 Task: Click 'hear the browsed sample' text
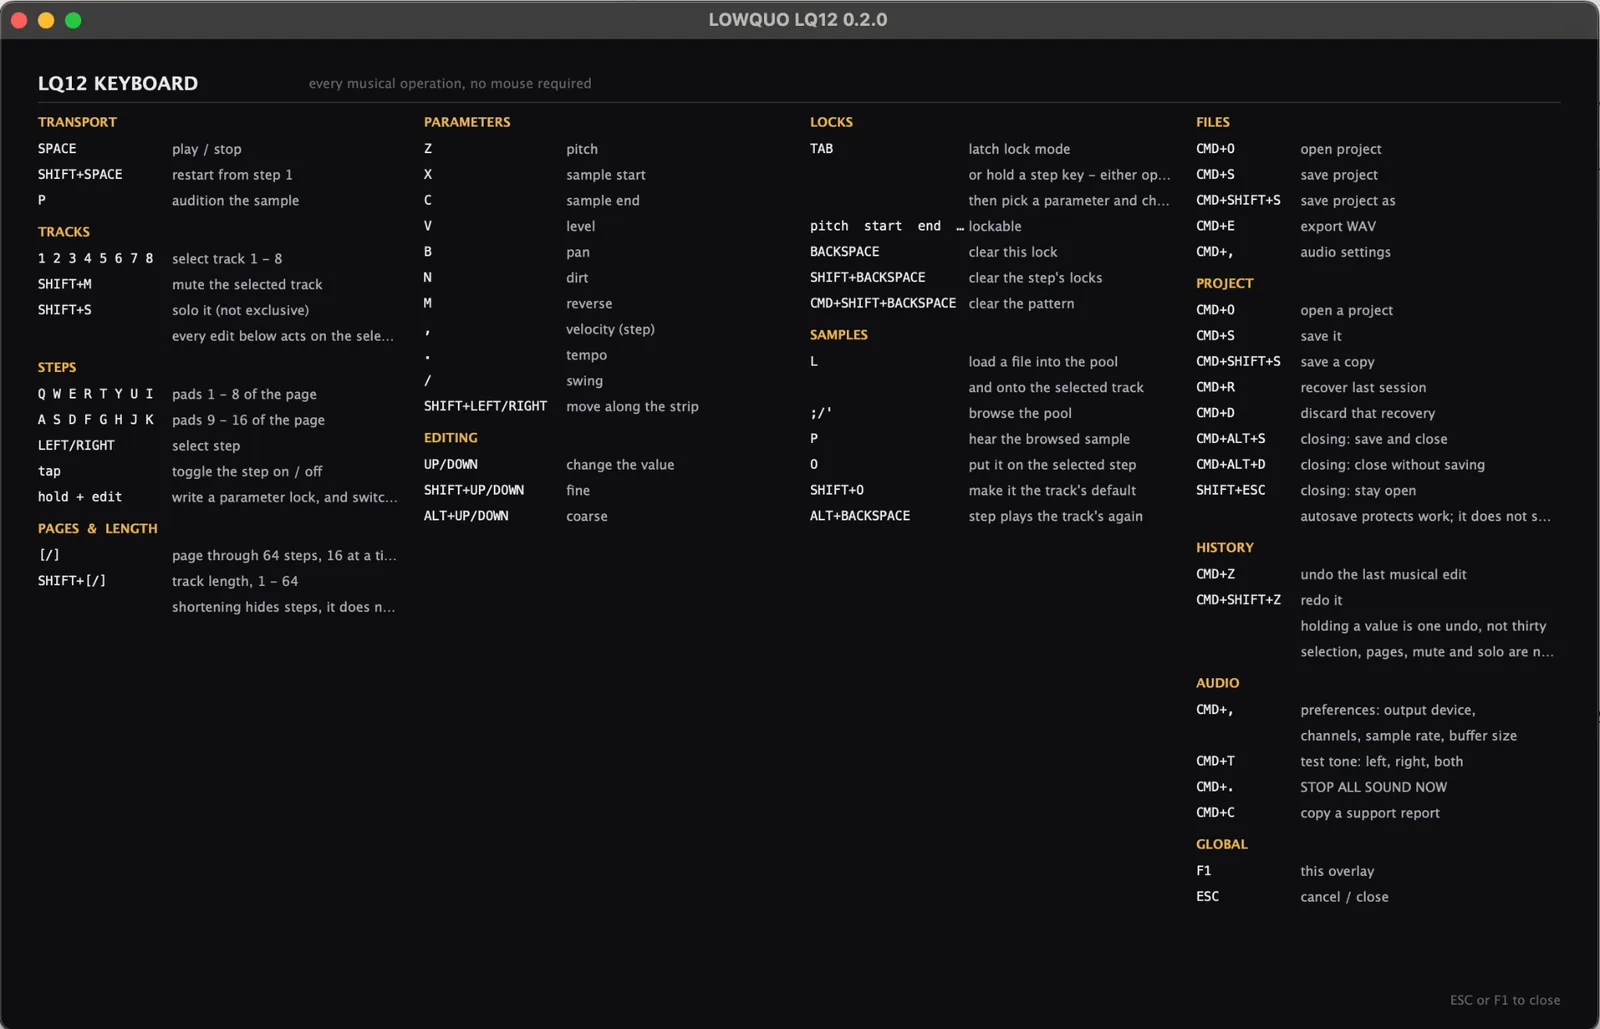(x=1049, y=439)
